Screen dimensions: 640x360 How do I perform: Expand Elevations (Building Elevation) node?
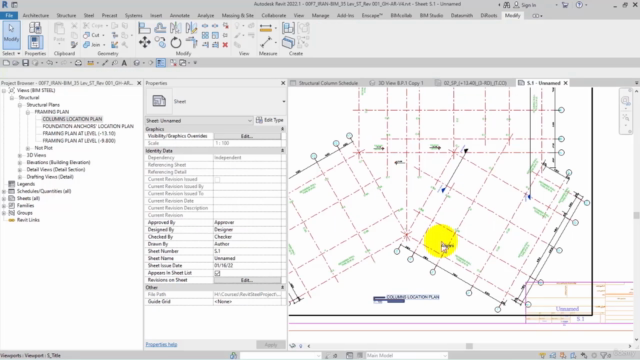click(x=20, y=162)
